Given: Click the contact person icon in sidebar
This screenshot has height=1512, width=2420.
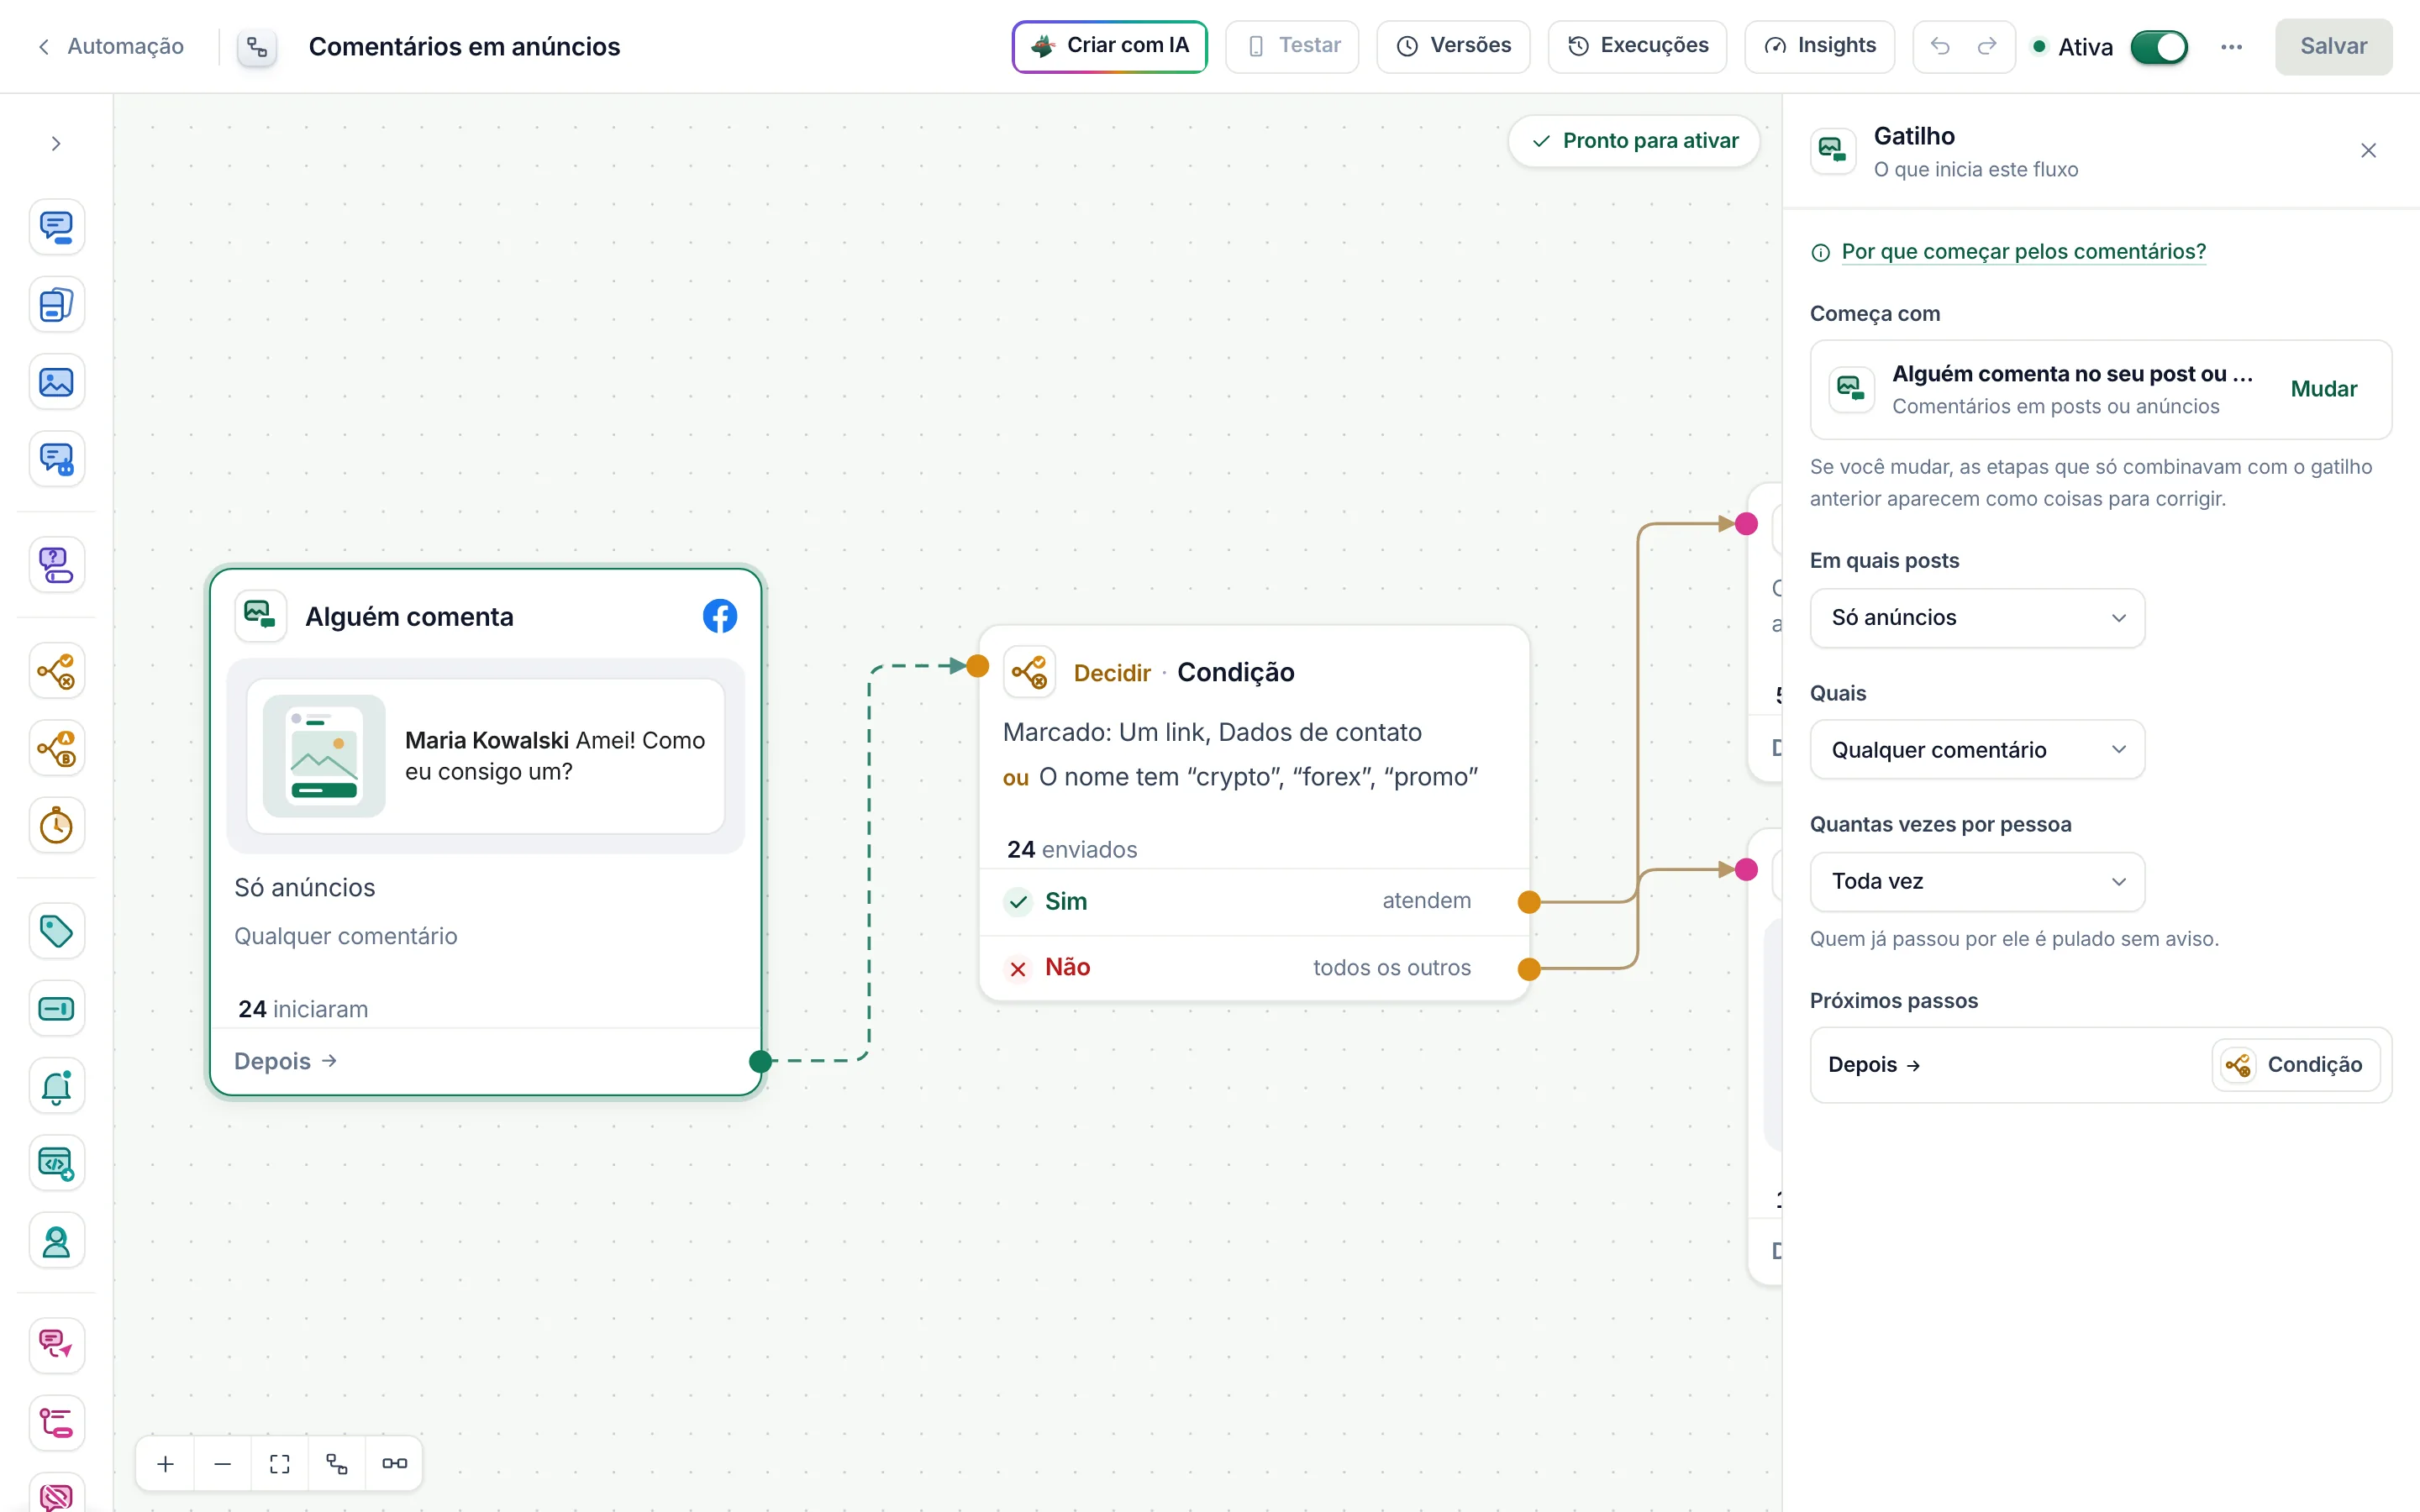Looking at the screenshot, I should click(56, 1242).
